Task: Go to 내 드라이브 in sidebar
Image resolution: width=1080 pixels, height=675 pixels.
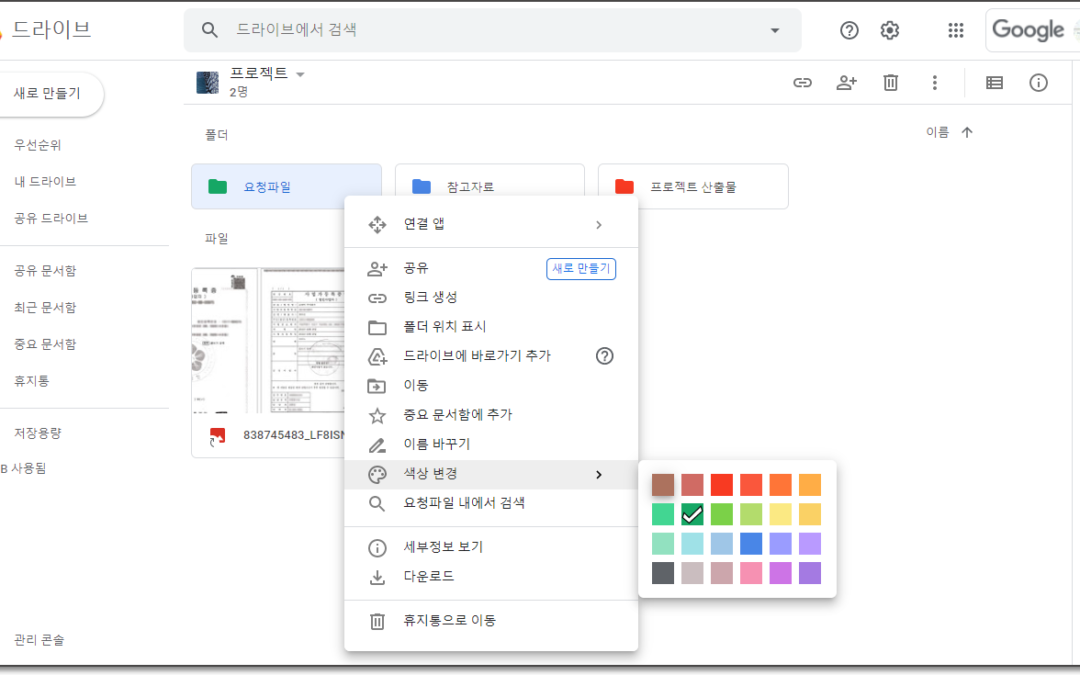Action: click(45, 182)
